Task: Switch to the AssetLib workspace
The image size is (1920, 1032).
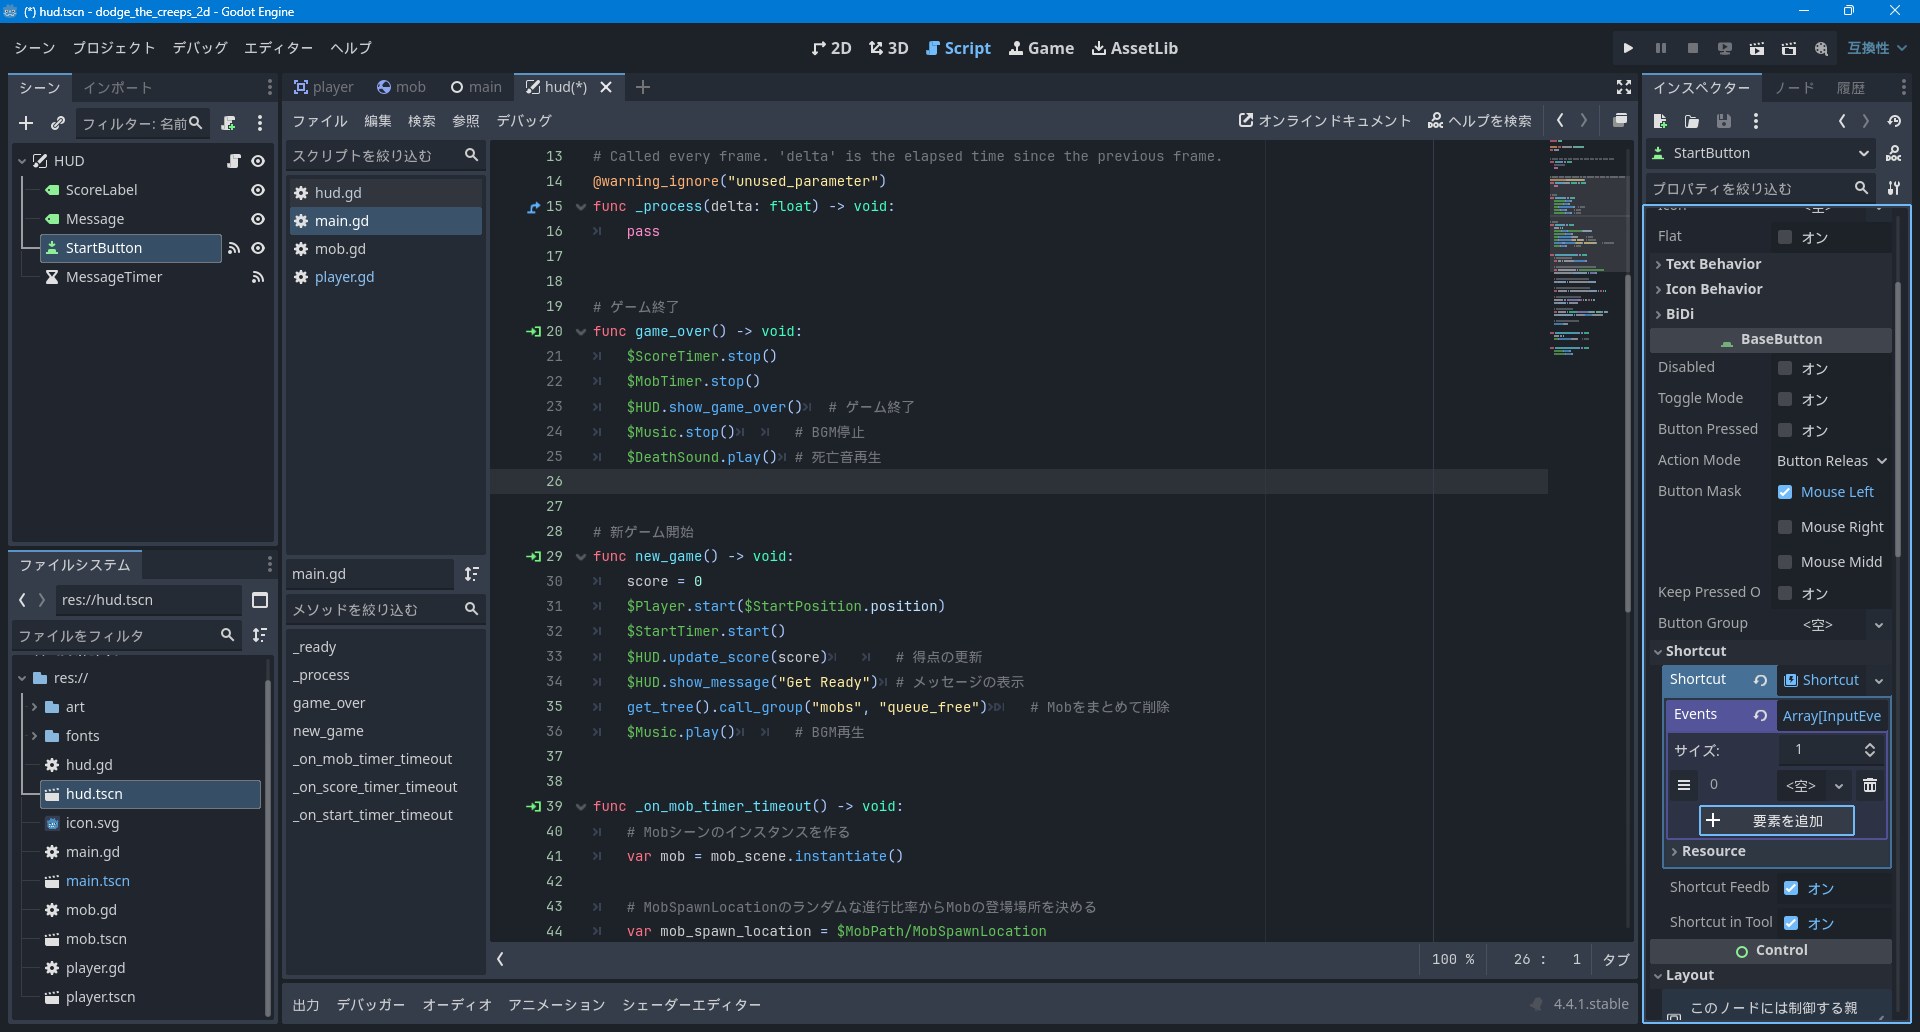Action: pyautogui.click(x=1134, y=48)
